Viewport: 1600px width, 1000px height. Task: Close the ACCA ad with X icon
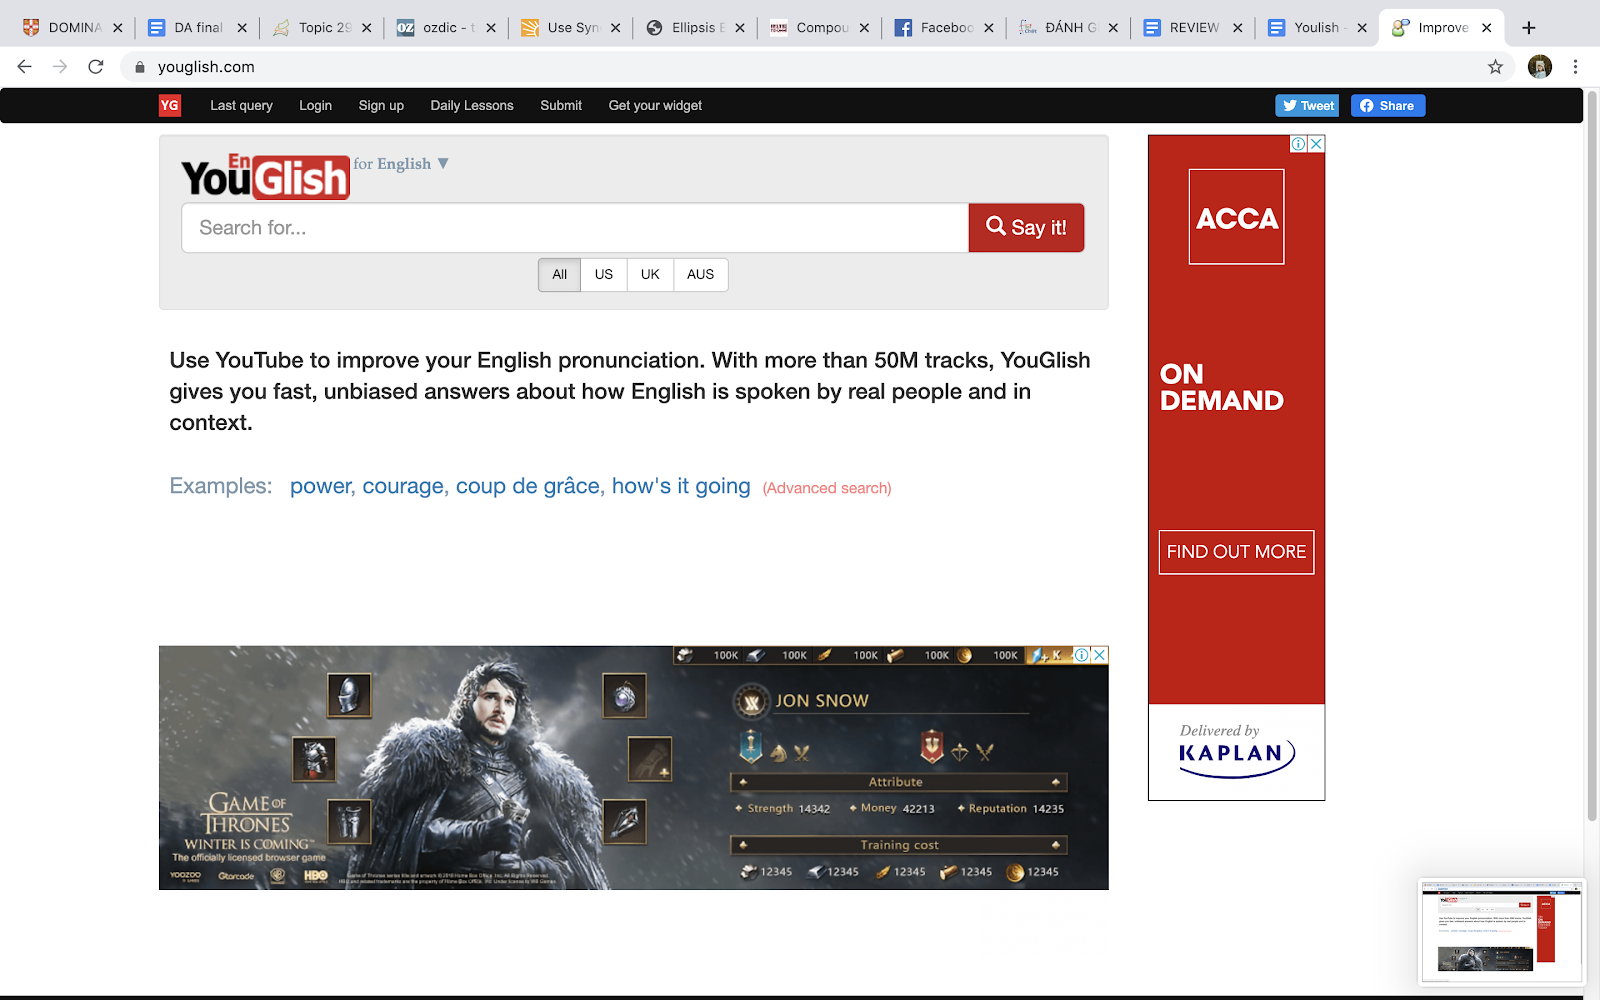1316,144
